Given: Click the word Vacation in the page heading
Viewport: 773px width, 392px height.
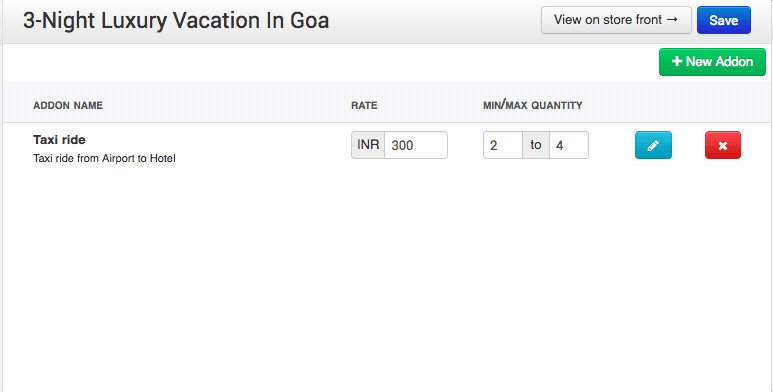Looking at the screenshot, I should click(216, 21).
